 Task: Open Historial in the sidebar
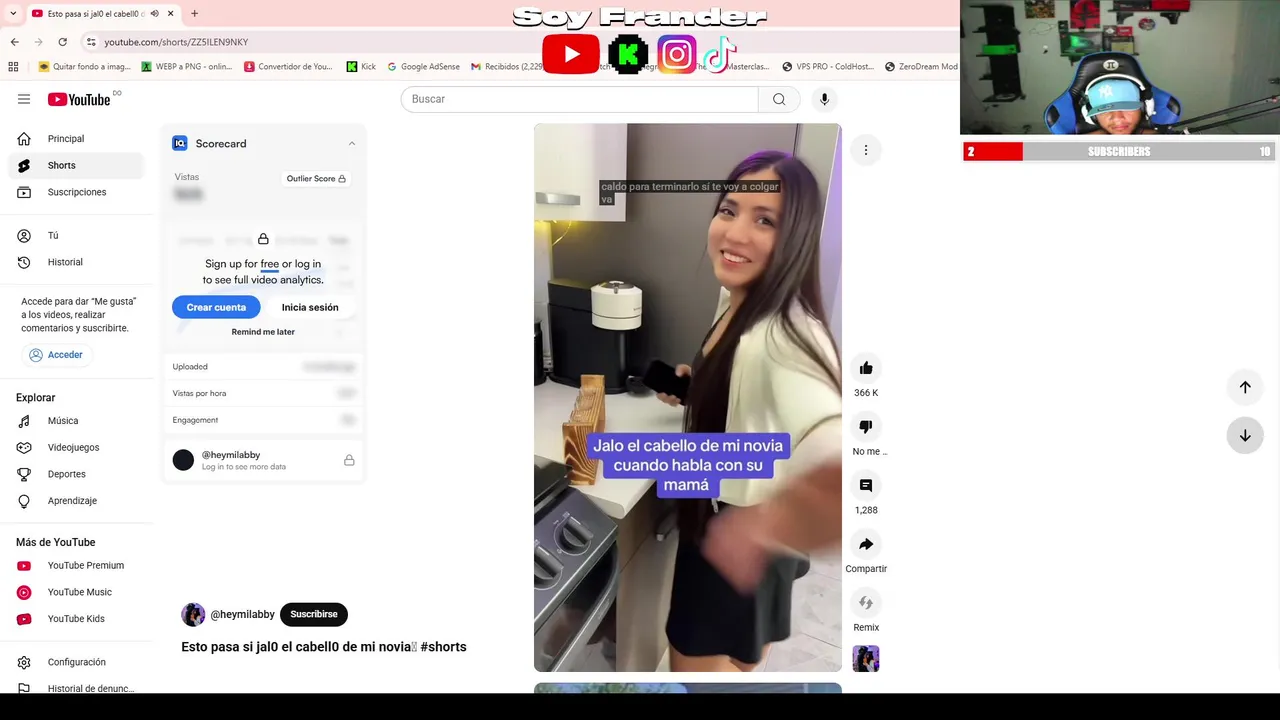coord(78,262)
